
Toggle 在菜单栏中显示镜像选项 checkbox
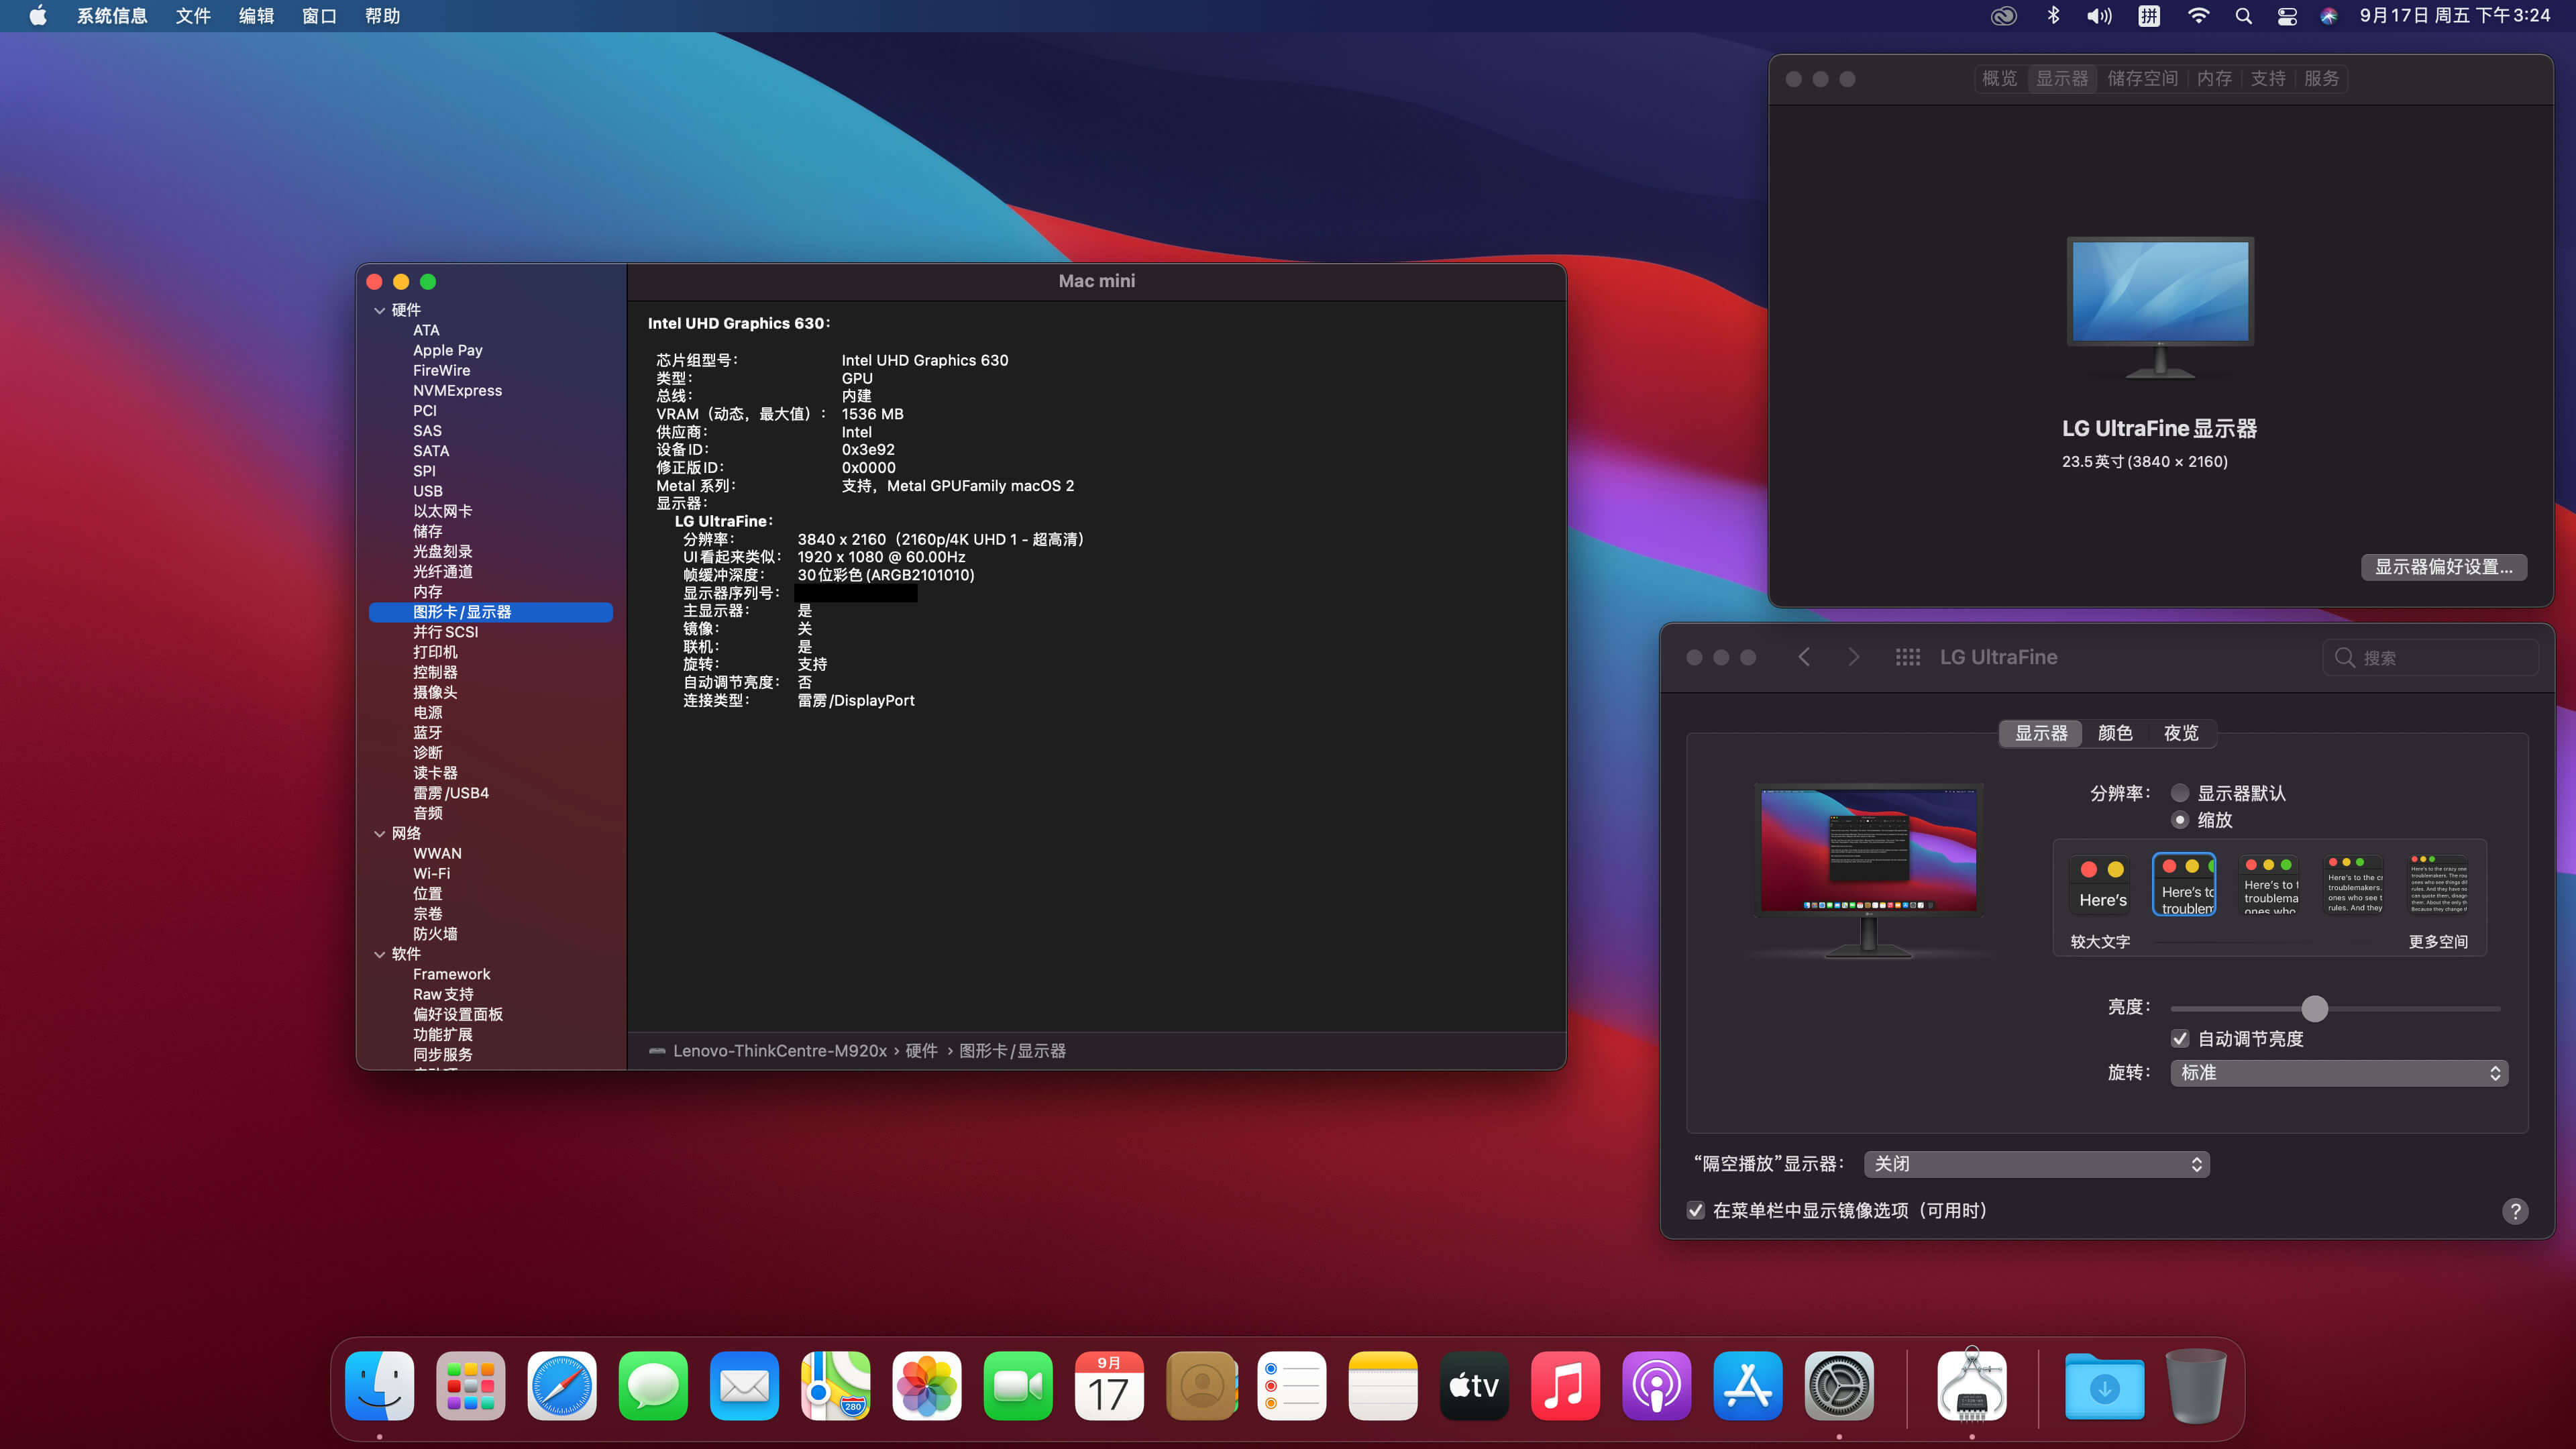click(x=1696, y=1210)
